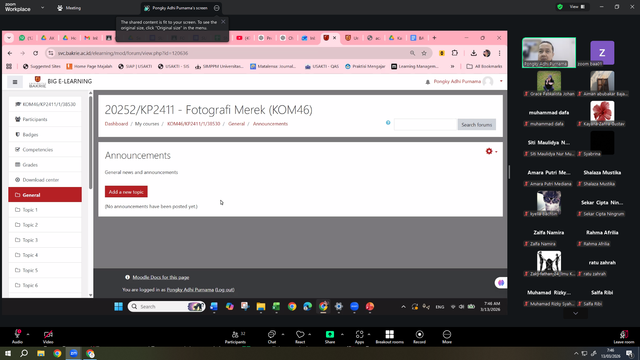
Task: Select Topic 1 in sidebar
Action: 45,210
